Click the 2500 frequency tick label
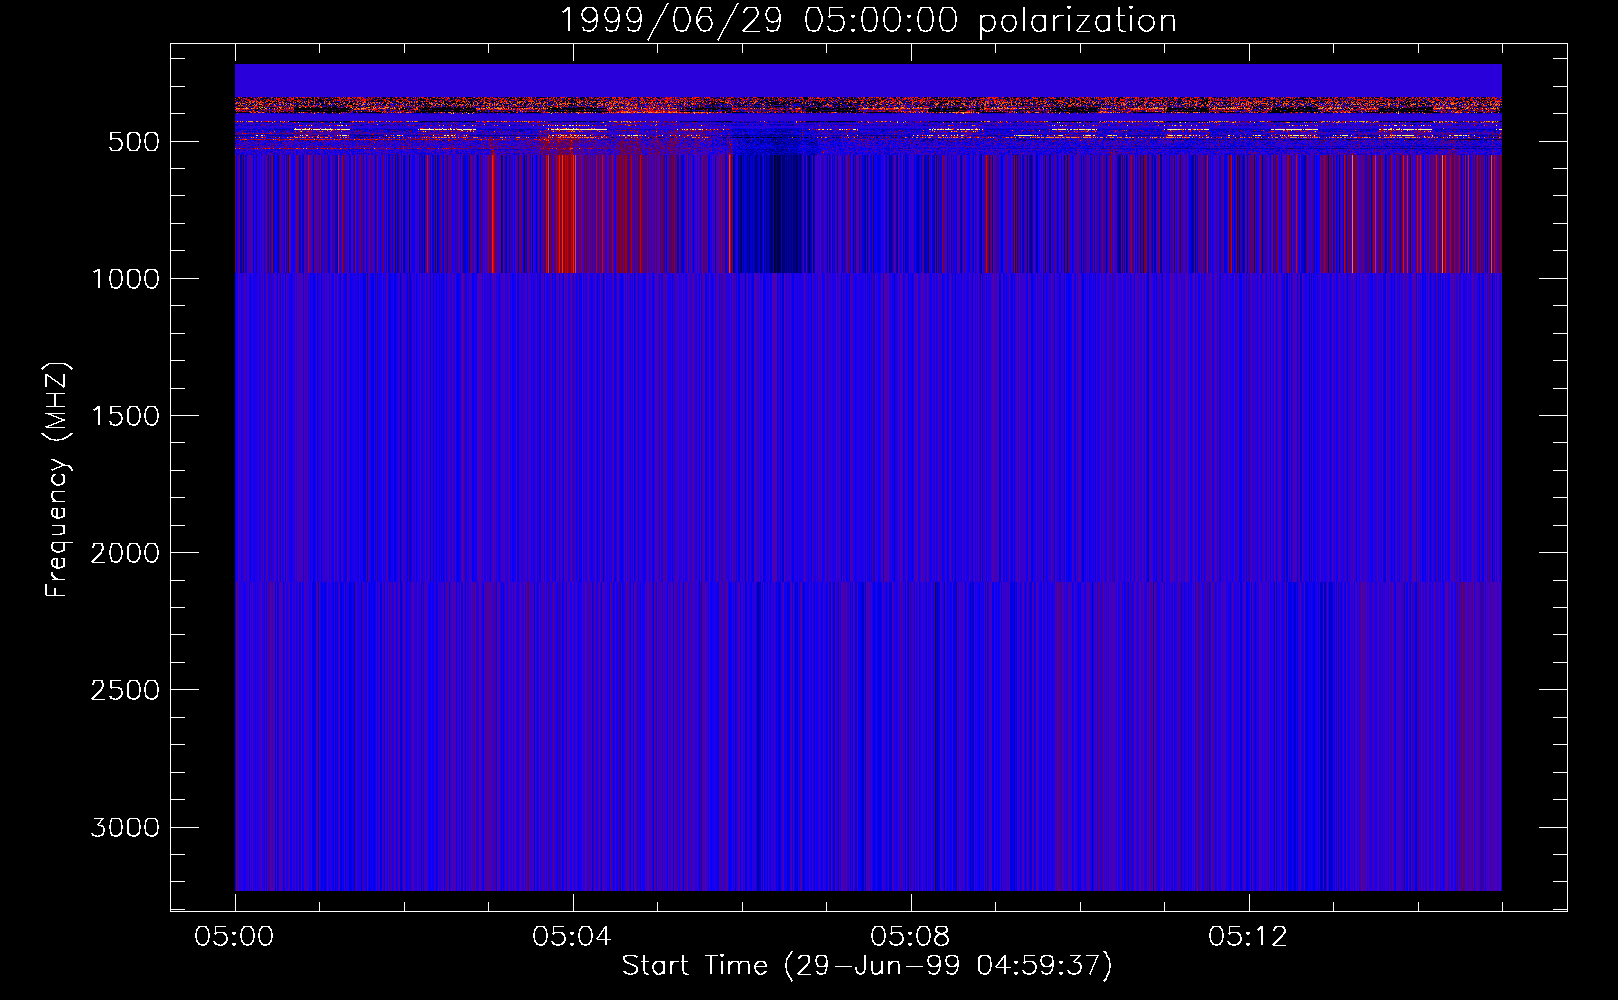Viewport: 1618px width, 1000px height. [x=125, y=690]
